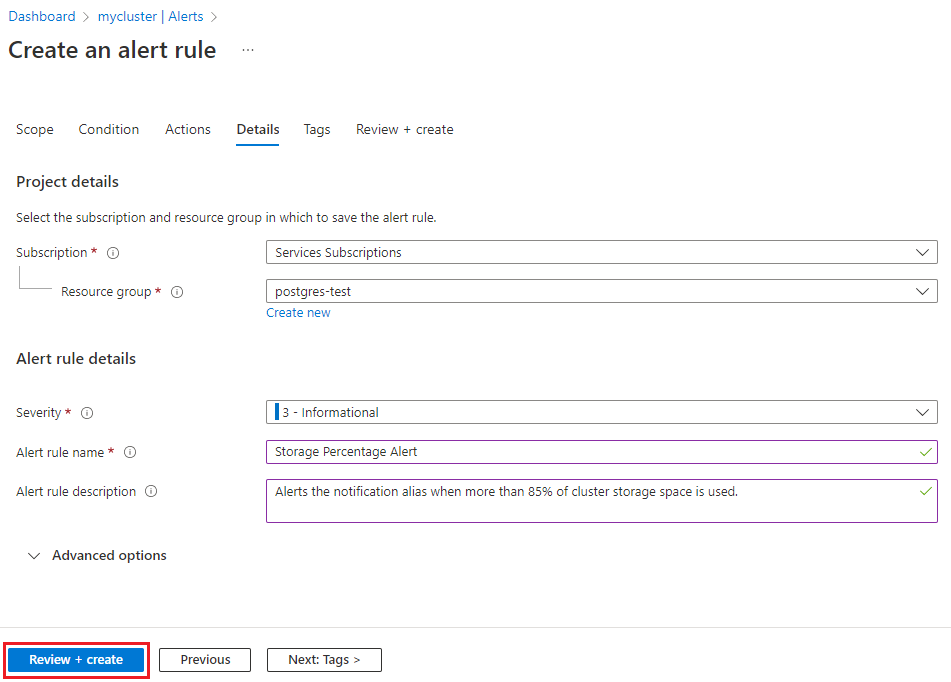This screenshot has height=682, width=951.
Task: Click the Create new resource group link
Action: (298, 312)
